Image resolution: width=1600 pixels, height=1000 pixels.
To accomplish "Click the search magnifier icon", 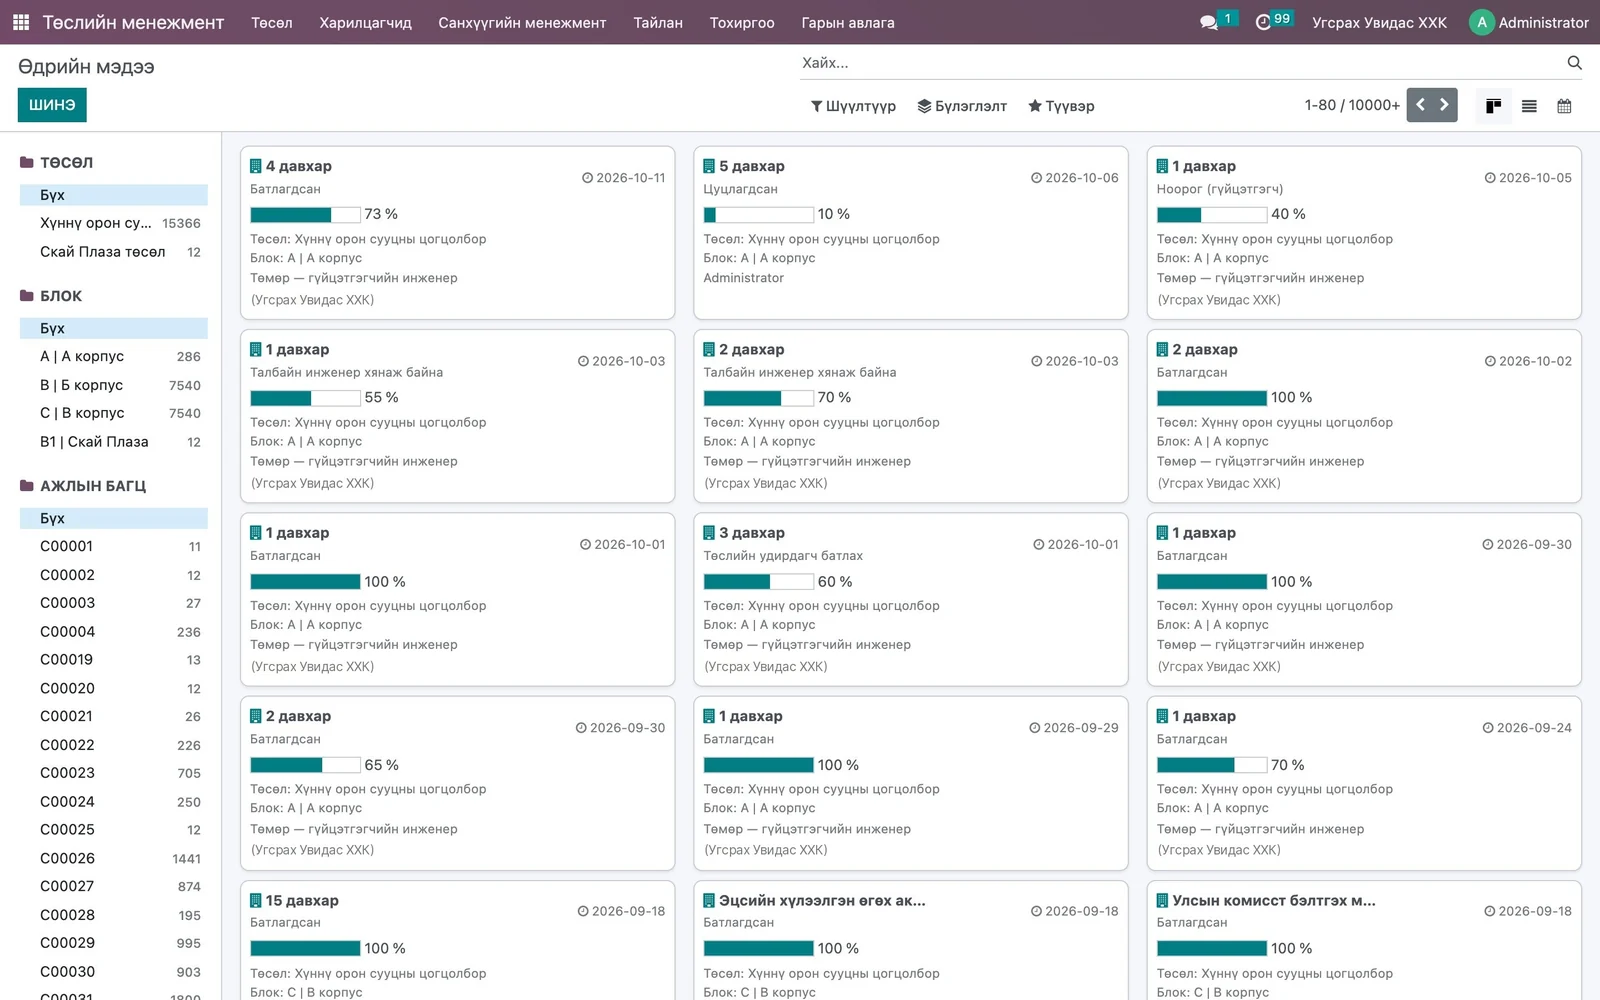I will coord(1574,63).
